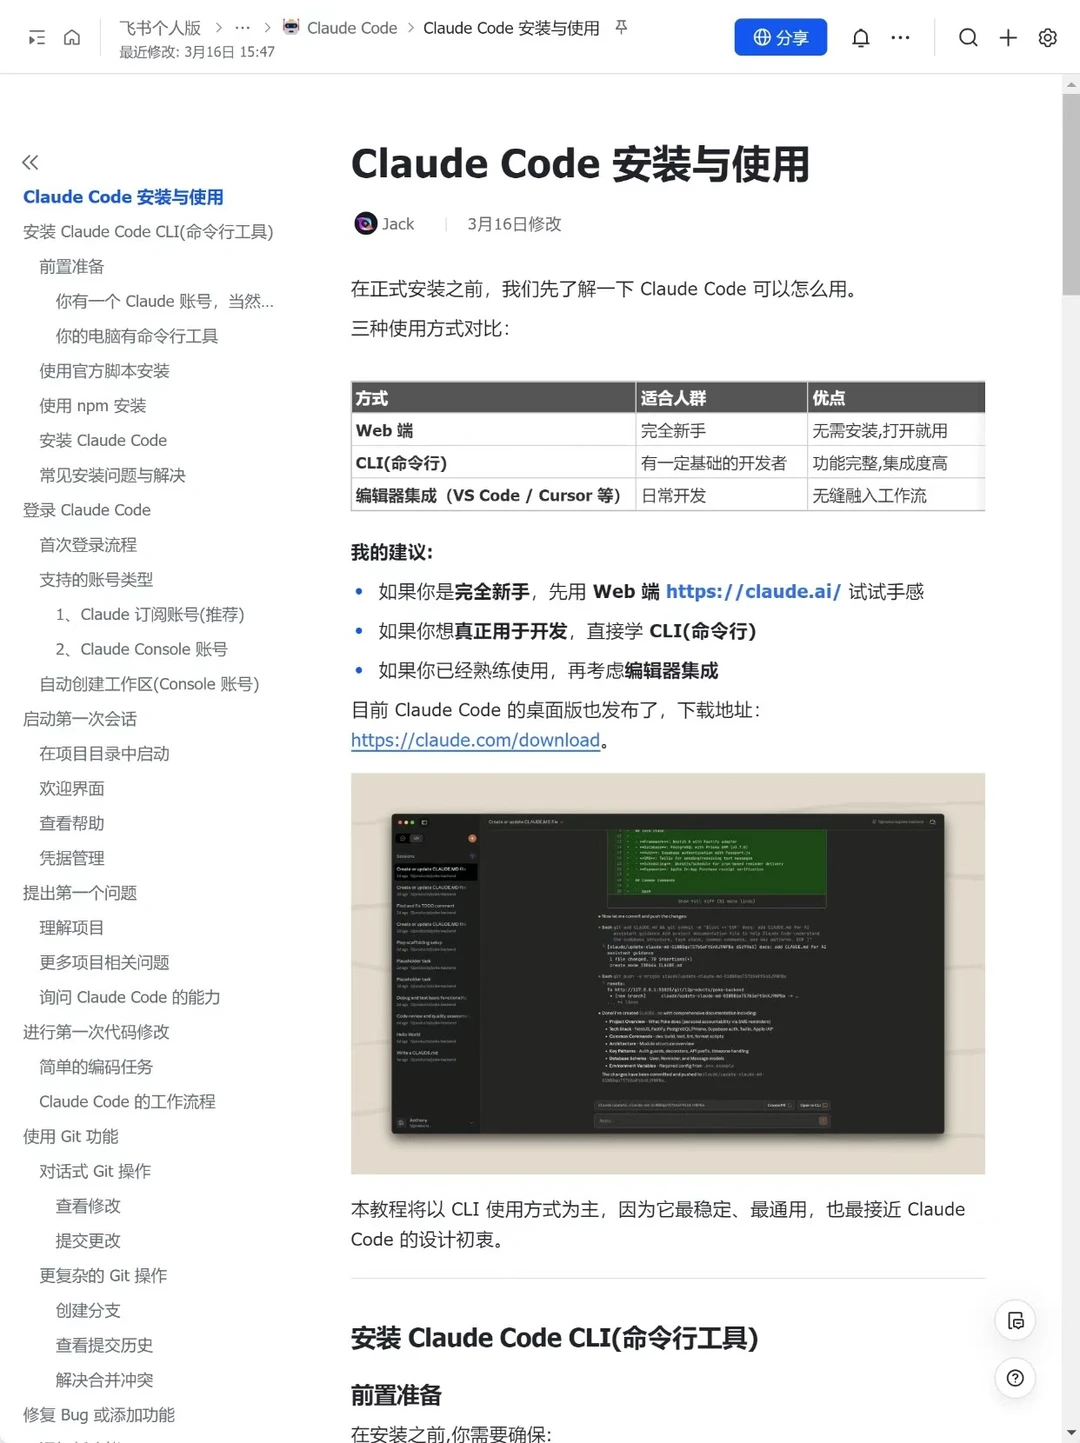The image size is (1080, 1443).
Task: Open the search magnifier icon
Action: 968,38
